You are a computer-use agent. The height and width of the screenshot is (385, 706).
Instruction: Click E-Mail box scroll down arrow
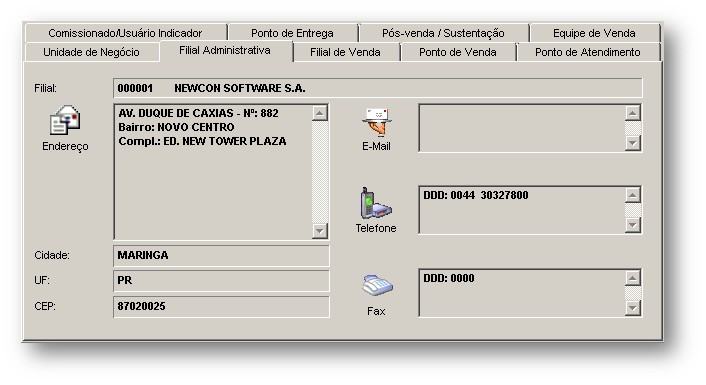pos(633,143)
